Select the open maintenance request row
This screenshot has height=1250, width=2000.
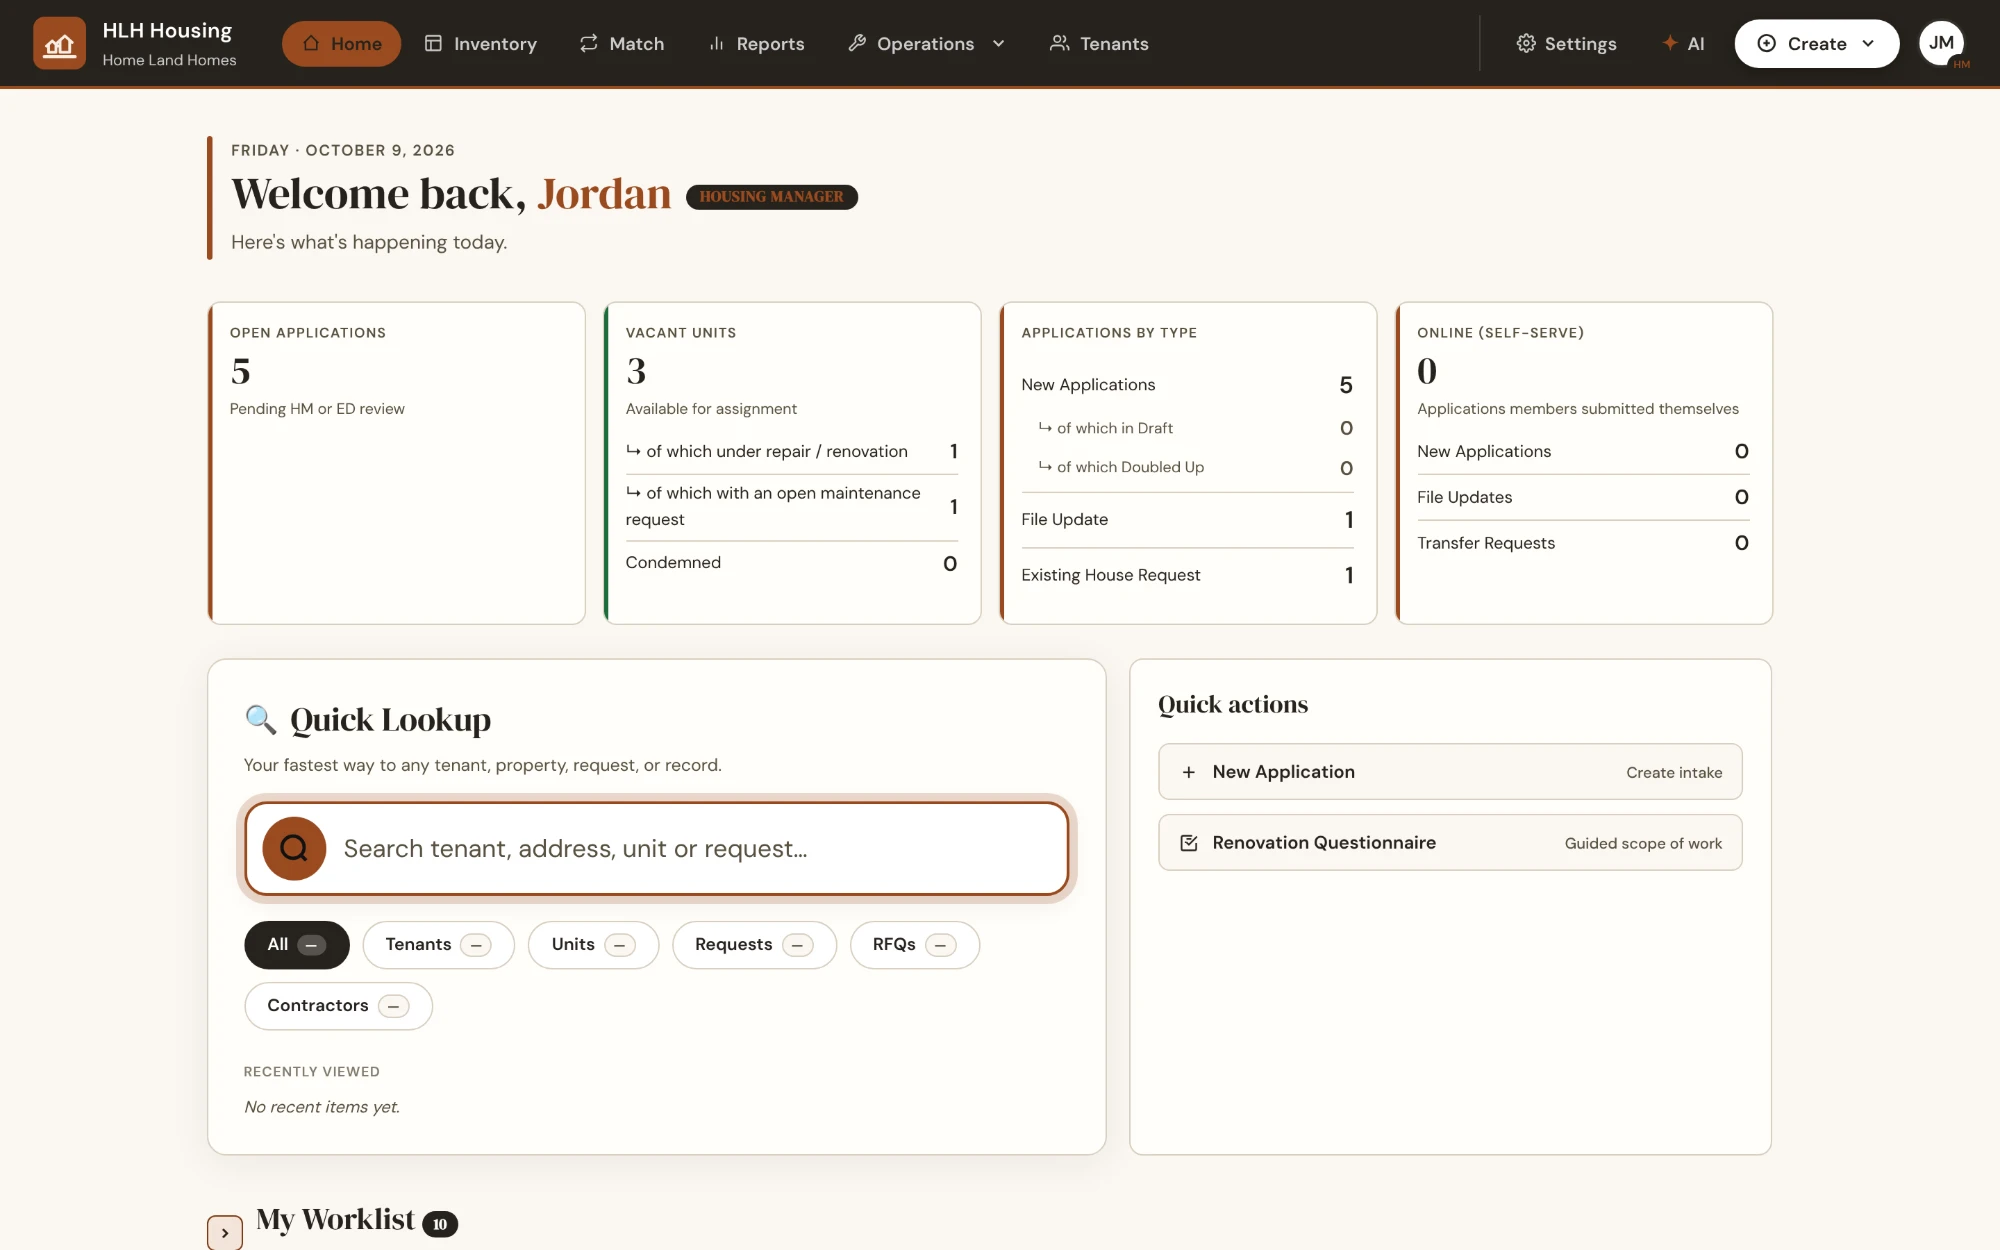coord(791,506)
